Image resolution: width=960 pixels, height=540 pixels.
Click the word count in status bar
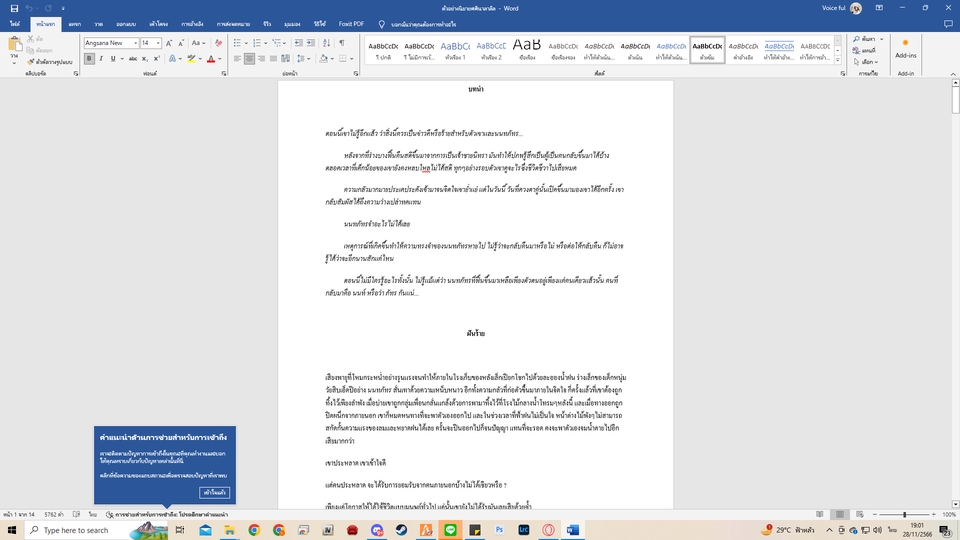pyautogui.click(x=54, y=514)
